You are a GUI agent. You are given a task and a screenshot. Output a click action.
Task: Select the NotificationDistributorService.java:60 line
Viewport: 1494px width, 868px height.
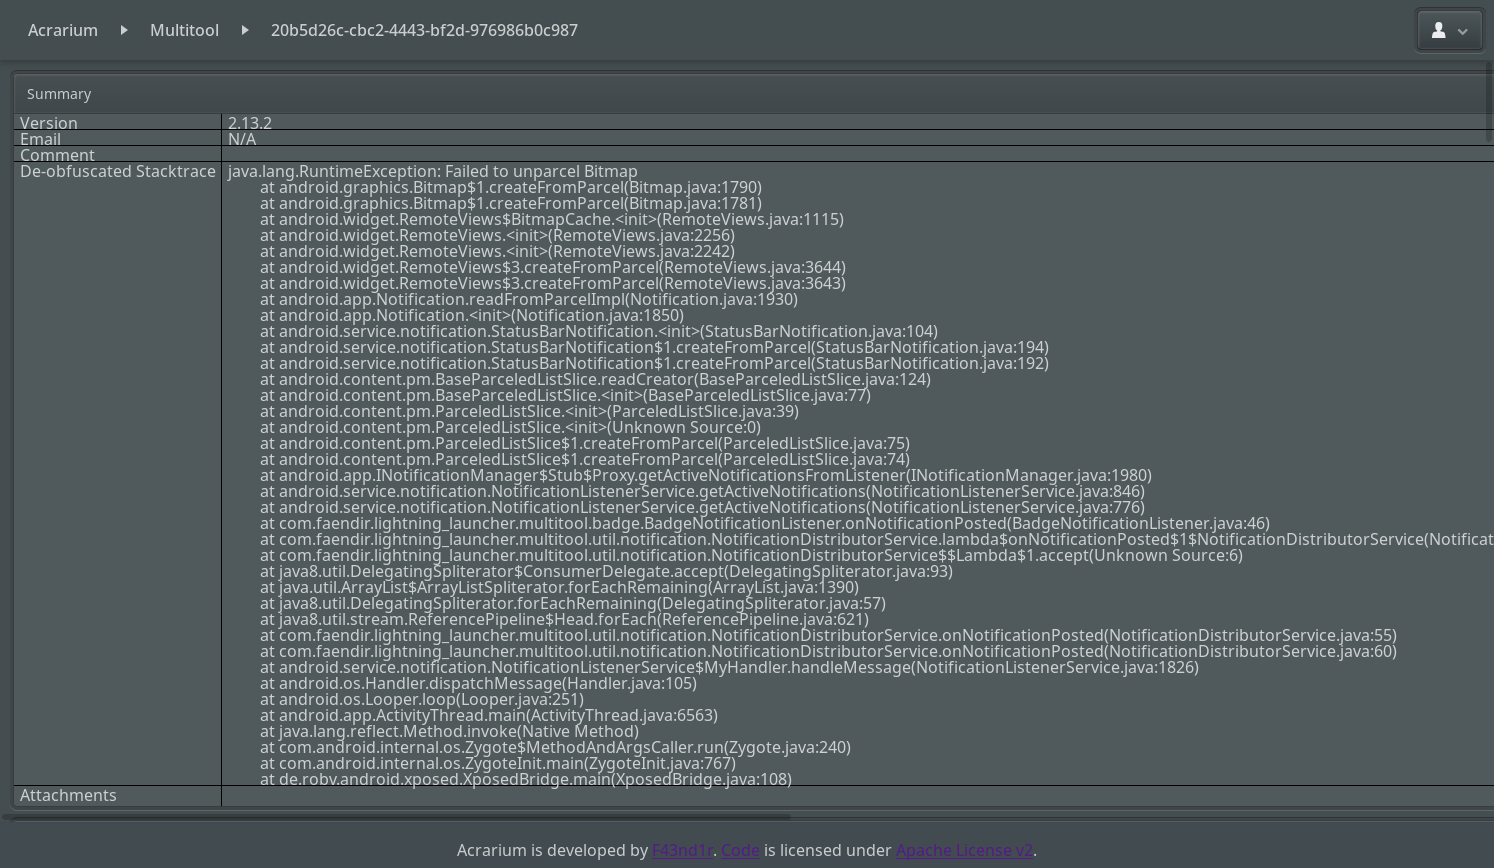coord(828,651)
